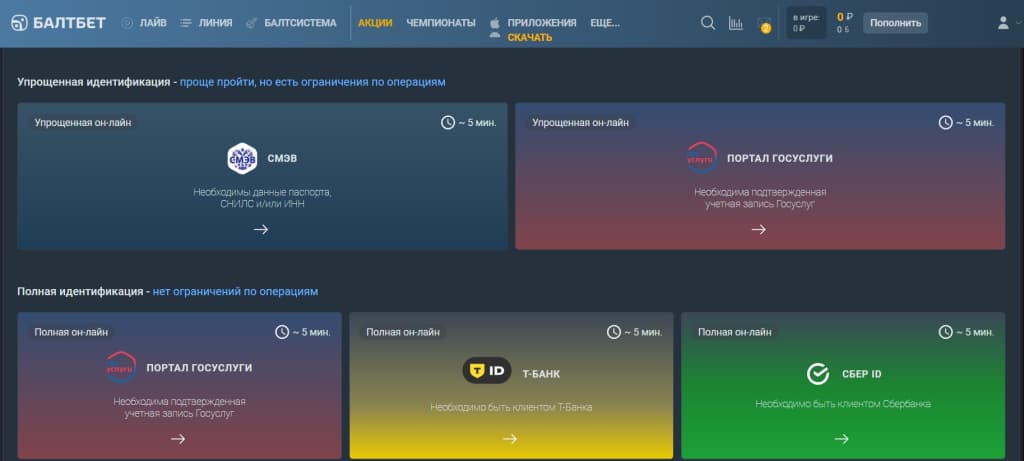Click 'Необходимо быть клиентом Сбербанка' text
1024x461 pixels.
pos(843,404)
